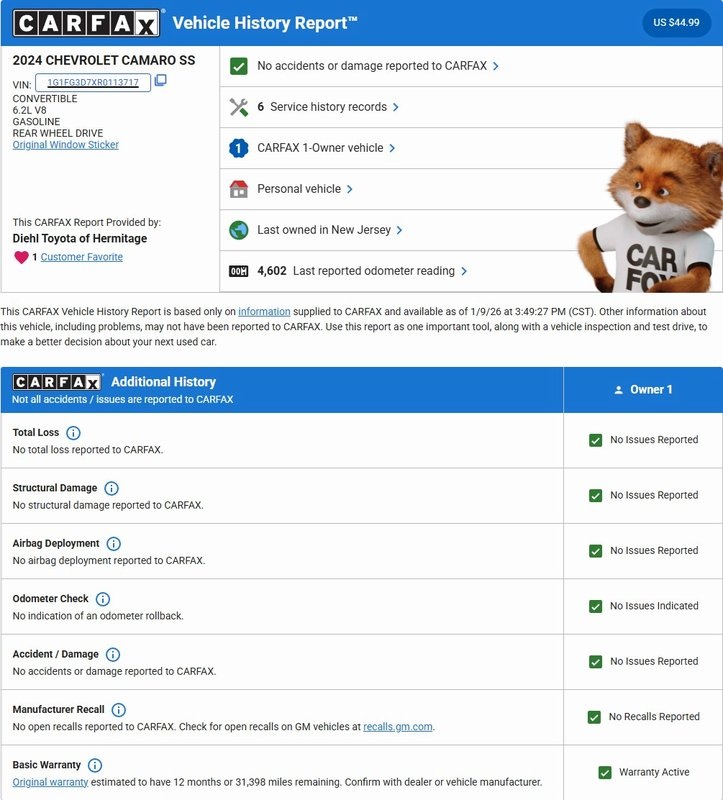
Task: Click the Warranty Active green checkmark
Action: tap(604, 772)
